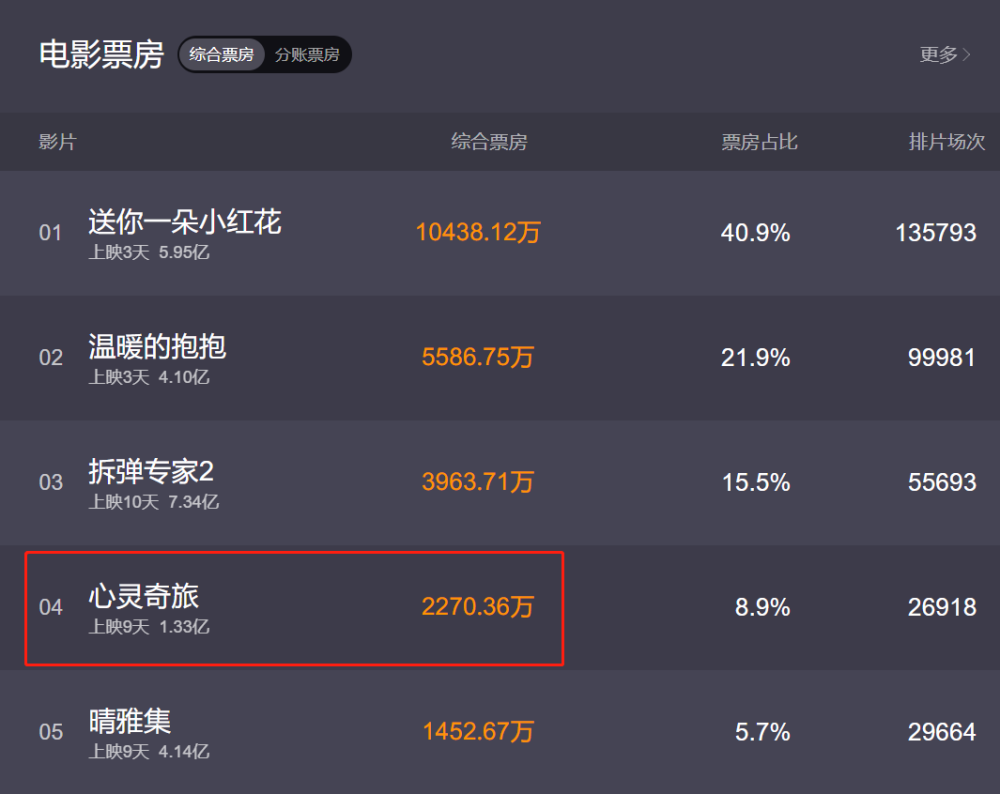This screenshot has height=794, width=1000.
Task: Switch to the 综合票房 tab
Action: (222, 55)
